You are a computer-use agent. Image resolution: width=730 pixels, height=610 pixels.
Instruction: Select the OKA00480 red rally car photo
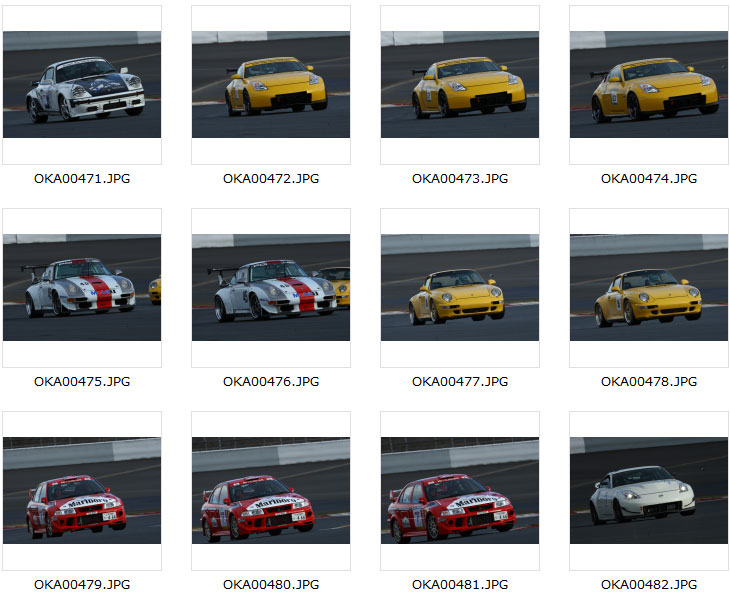[271, 490]
